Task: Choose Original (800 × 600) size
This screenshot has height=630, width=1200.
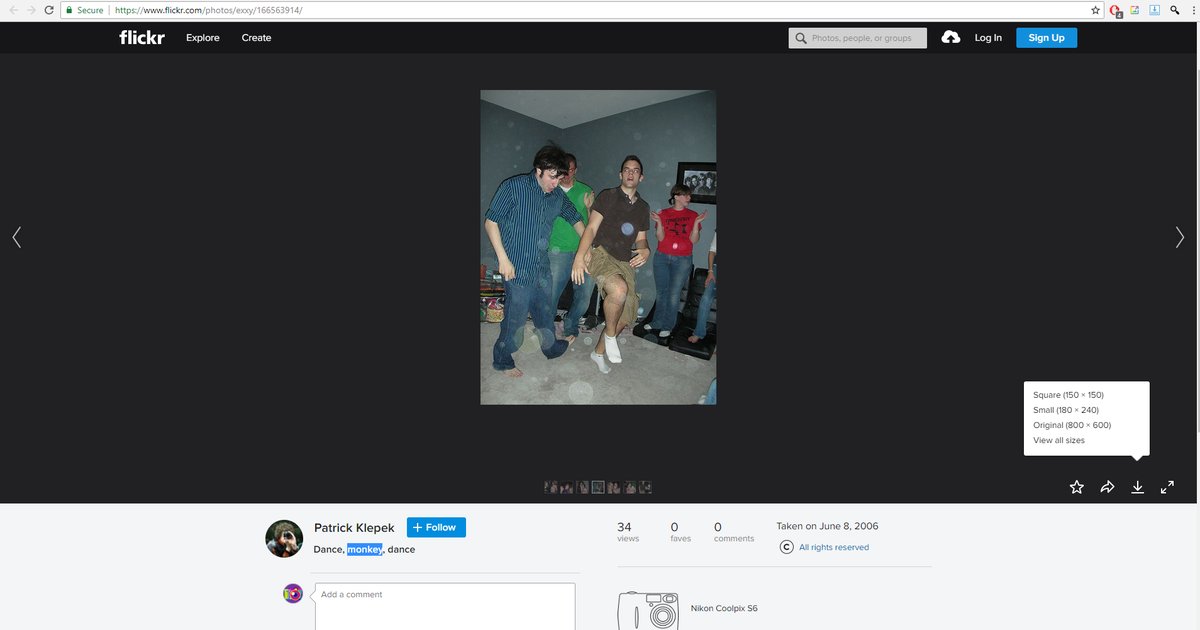Action: (1072, 425)
